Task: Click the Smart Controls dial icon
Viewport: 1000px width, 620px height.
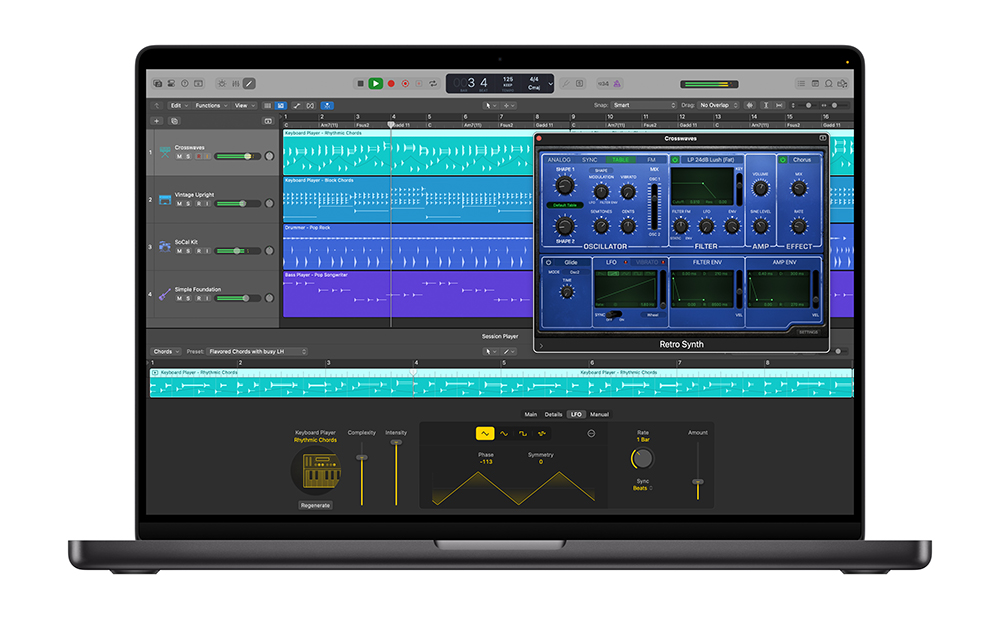Action: click(x=221, y=84)
